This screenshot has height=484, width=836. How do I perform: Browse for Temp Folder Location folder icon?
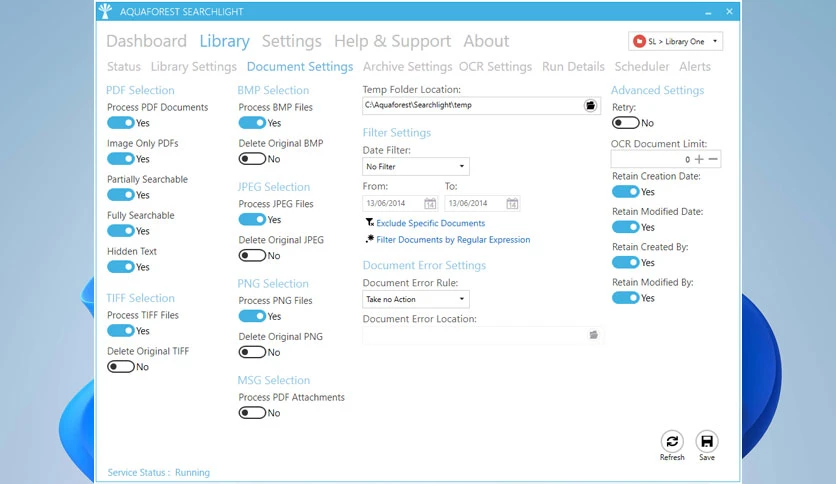(x=590, y=106)
